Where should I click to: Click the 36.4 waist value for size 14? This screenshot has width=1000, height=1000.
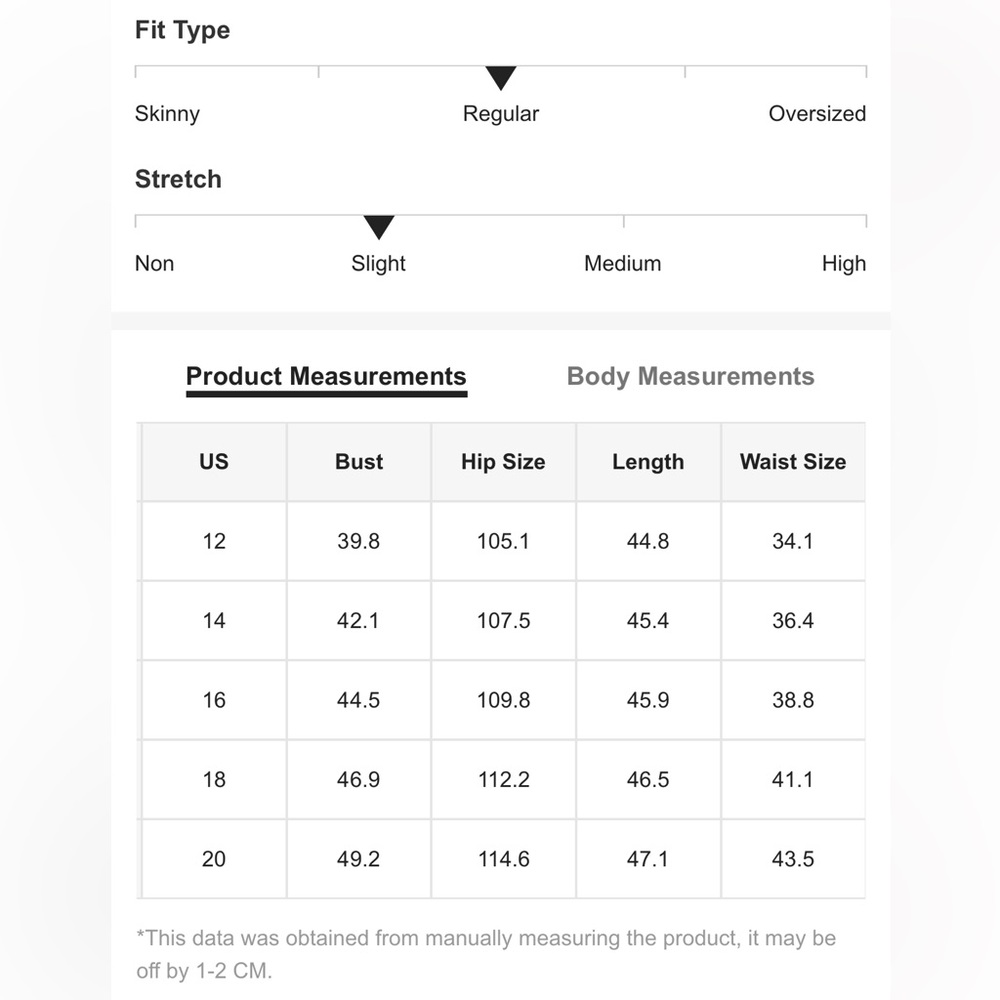pyautogui.click(x=793, y=621)
